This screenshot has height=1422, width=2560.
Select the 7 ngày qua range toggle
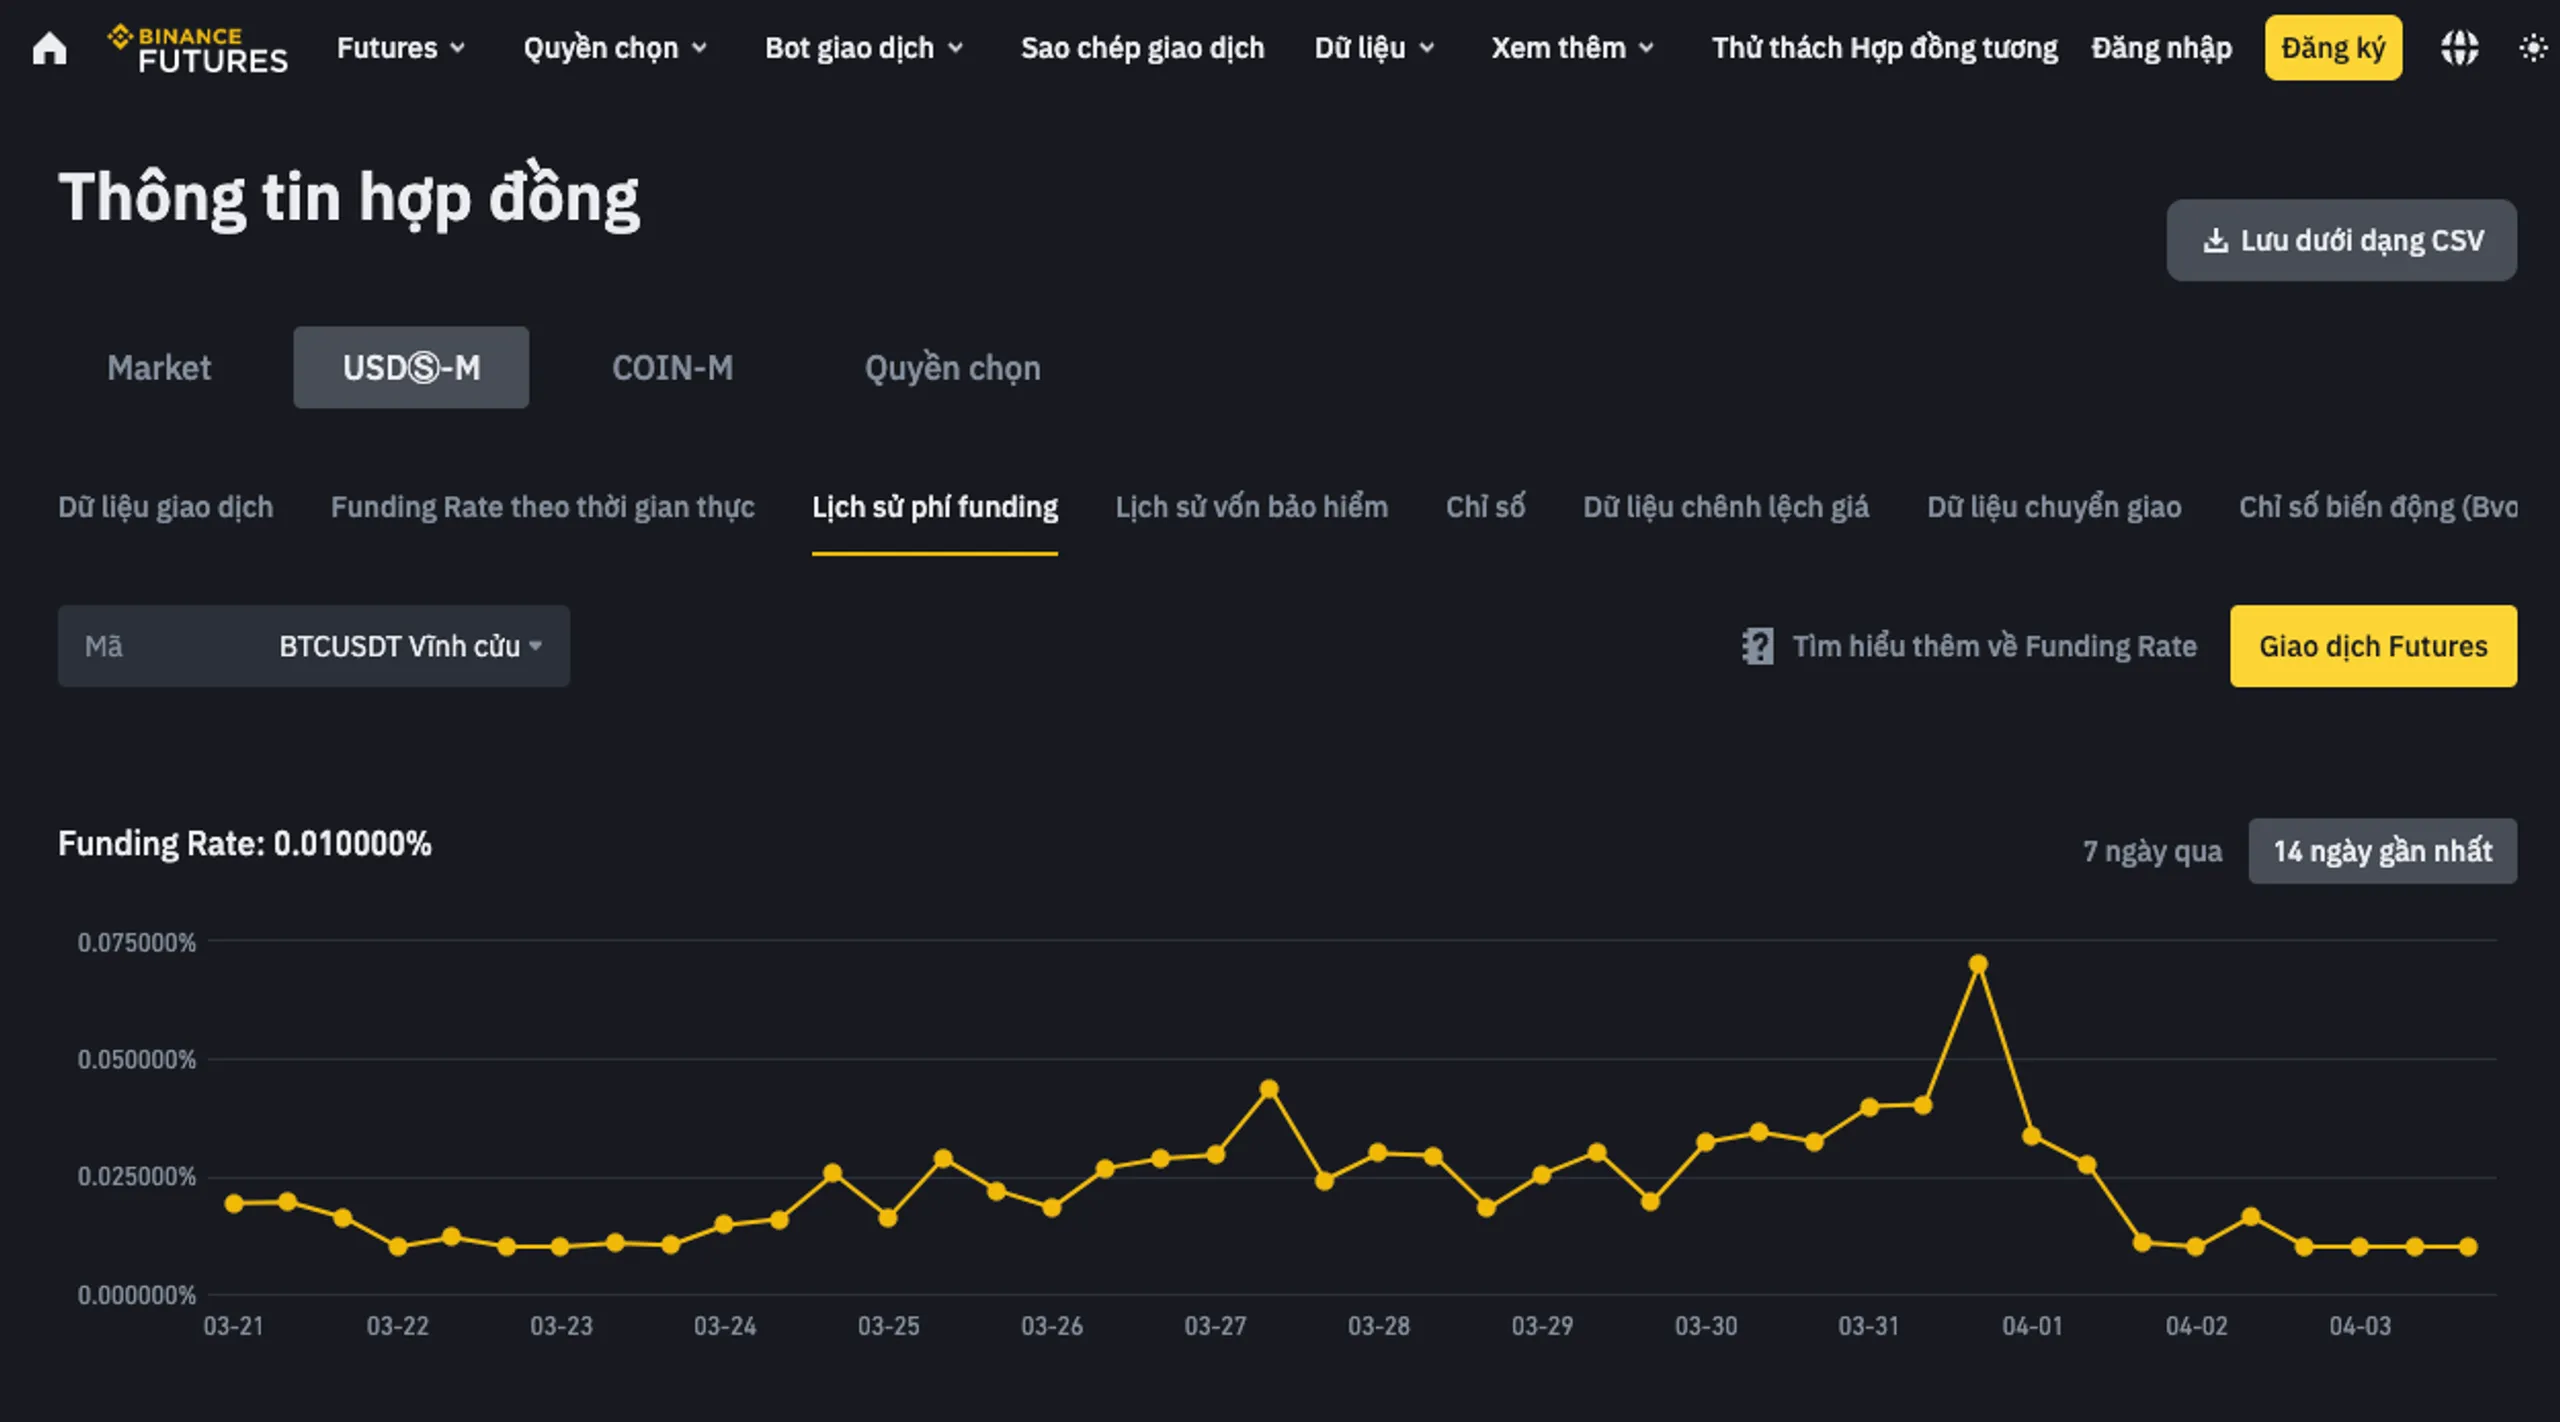(2152, 851)
